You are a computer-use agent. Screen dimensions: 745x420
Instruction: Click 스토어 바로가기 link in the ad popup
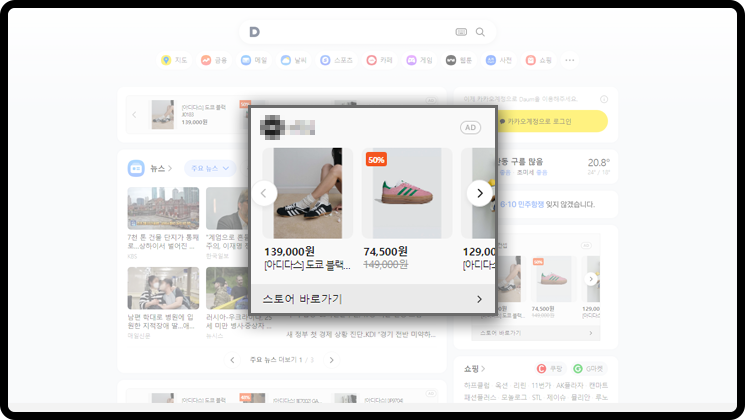click(372, 298)
